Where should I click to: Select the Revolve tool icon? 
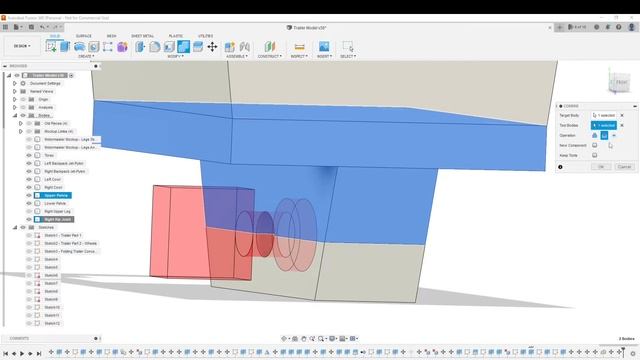[79, 47]
